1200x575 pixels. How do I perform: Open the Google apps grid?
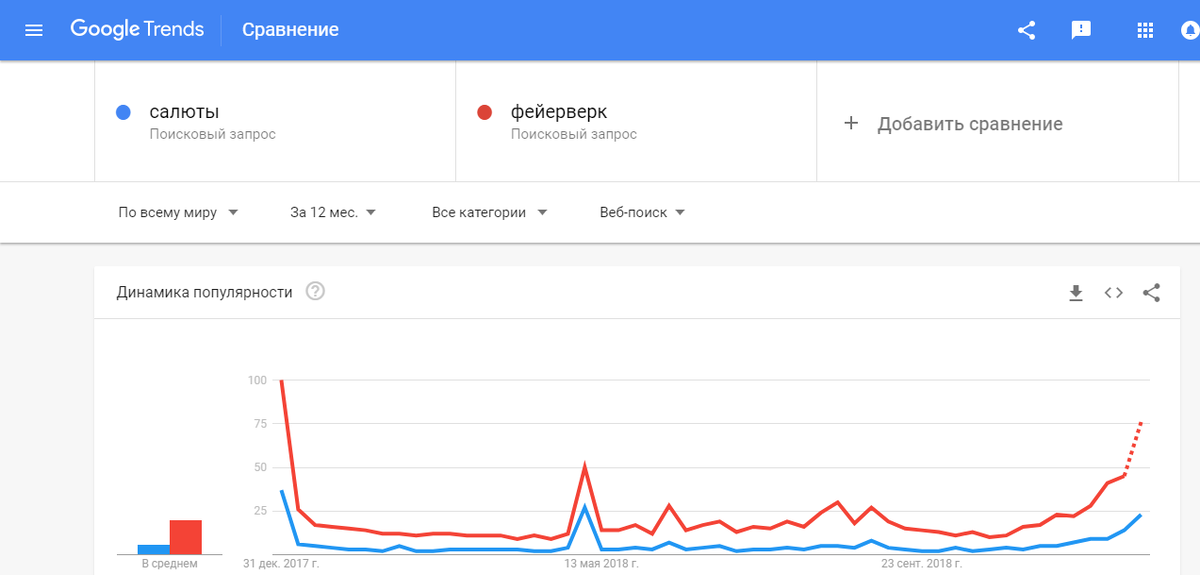1146,30
